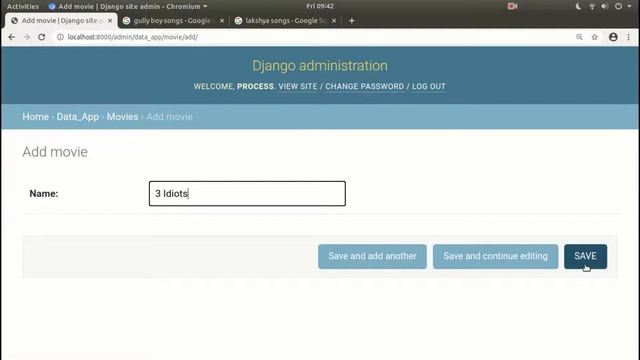Image resolution: width=640 pixels, height=360 pixels.
Task: Switch to the 'lakshya songs - Google' tab
Action: [285, 20]
